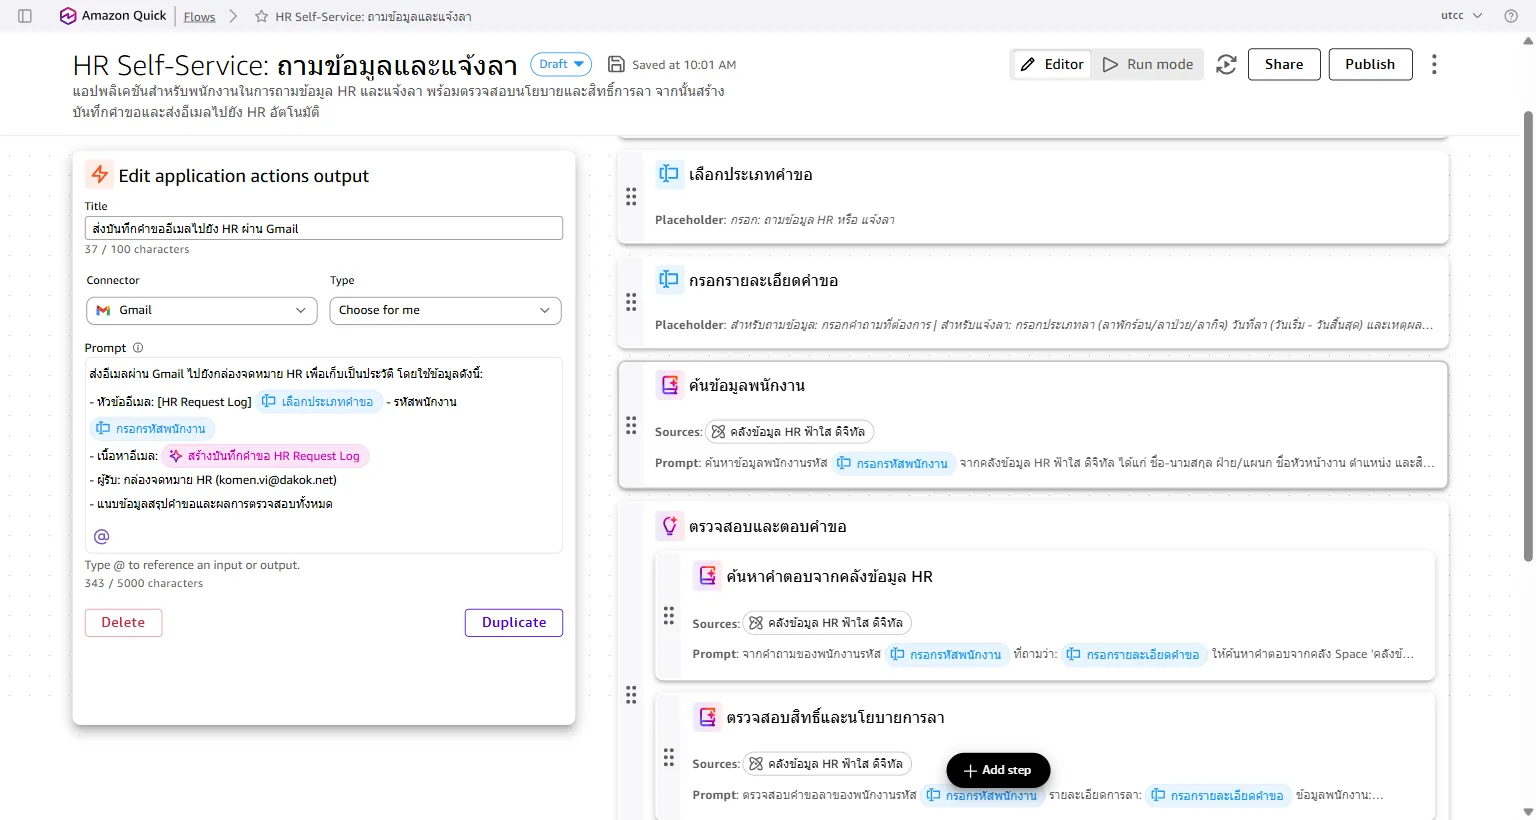Switch to Run mode

1148,64
